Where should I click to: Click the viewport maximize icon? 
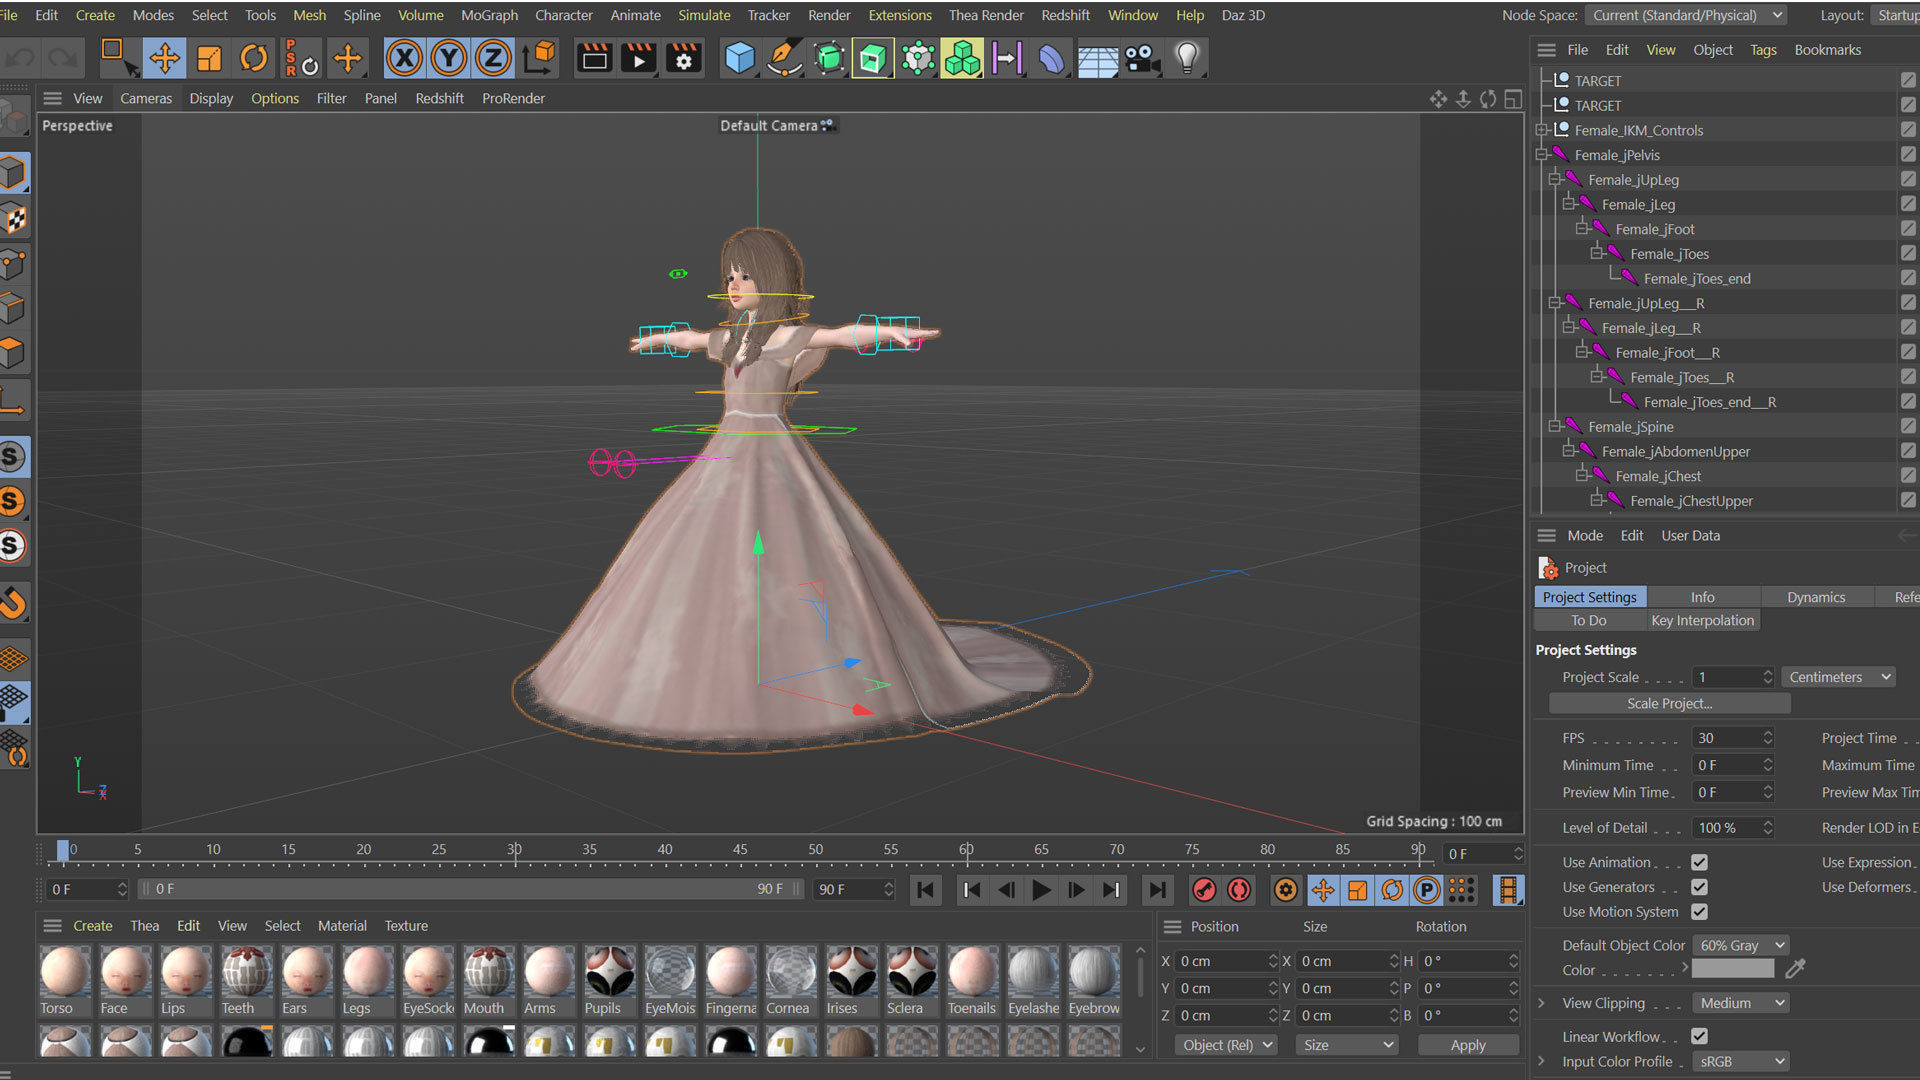(1513, 98)
